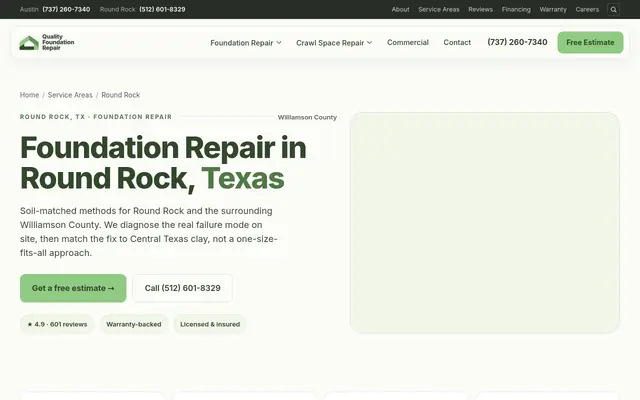Open the Commercial menu item
The width and height of the screenshot is (640, 400).
(408, 42)
